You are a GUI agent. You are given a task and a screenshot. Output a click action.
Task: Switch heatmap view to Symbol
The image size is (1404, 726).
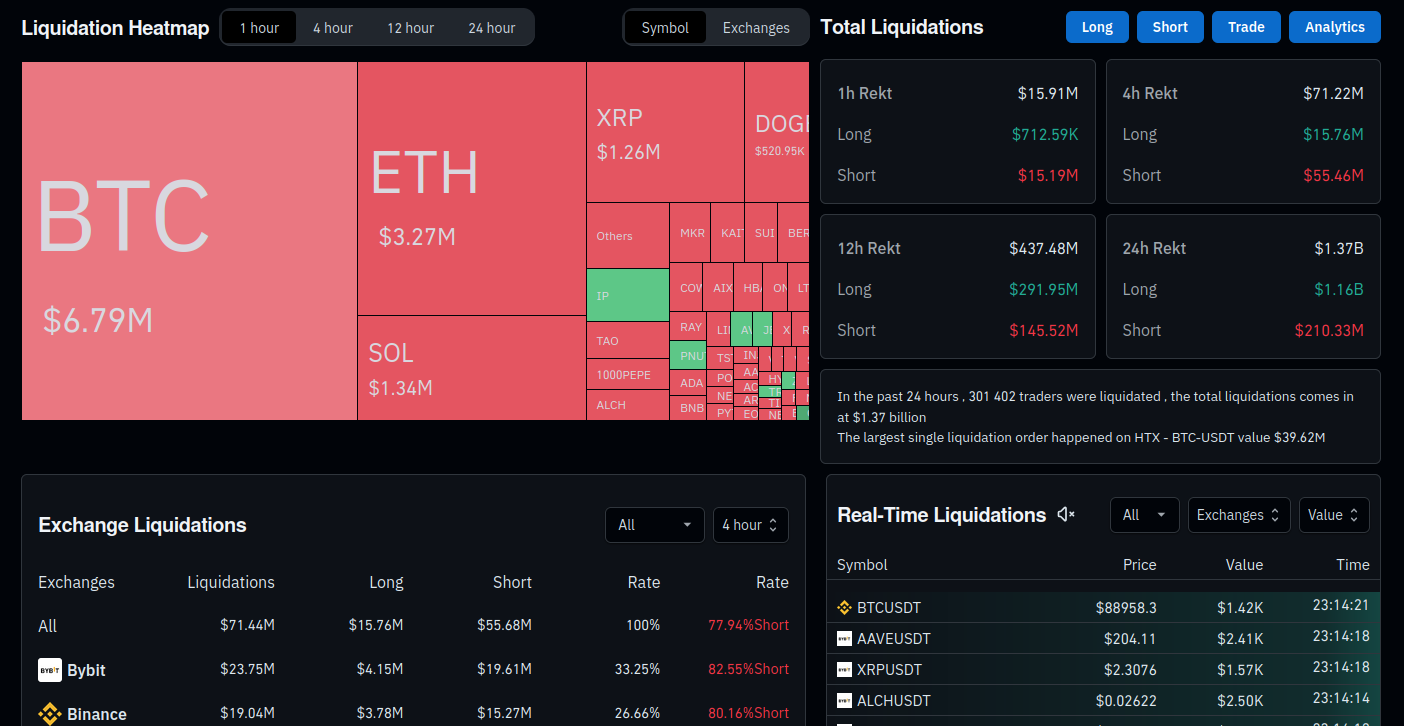point(665,28)
